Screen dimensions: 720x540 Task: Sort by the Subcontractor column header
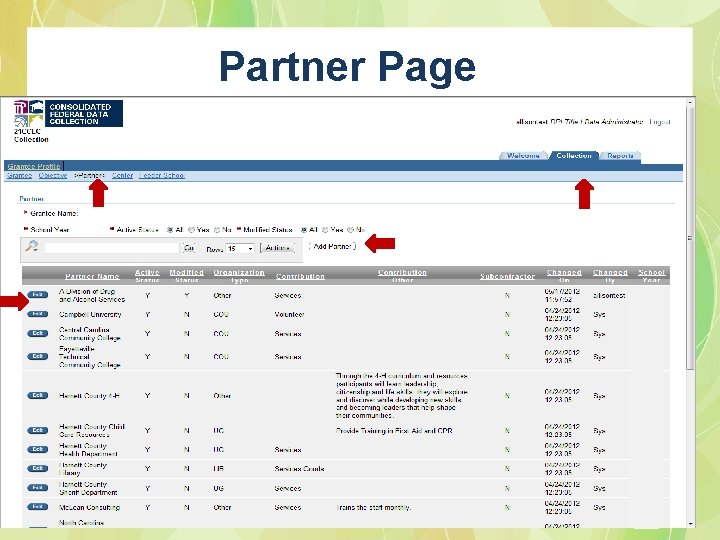click(507, 276)
